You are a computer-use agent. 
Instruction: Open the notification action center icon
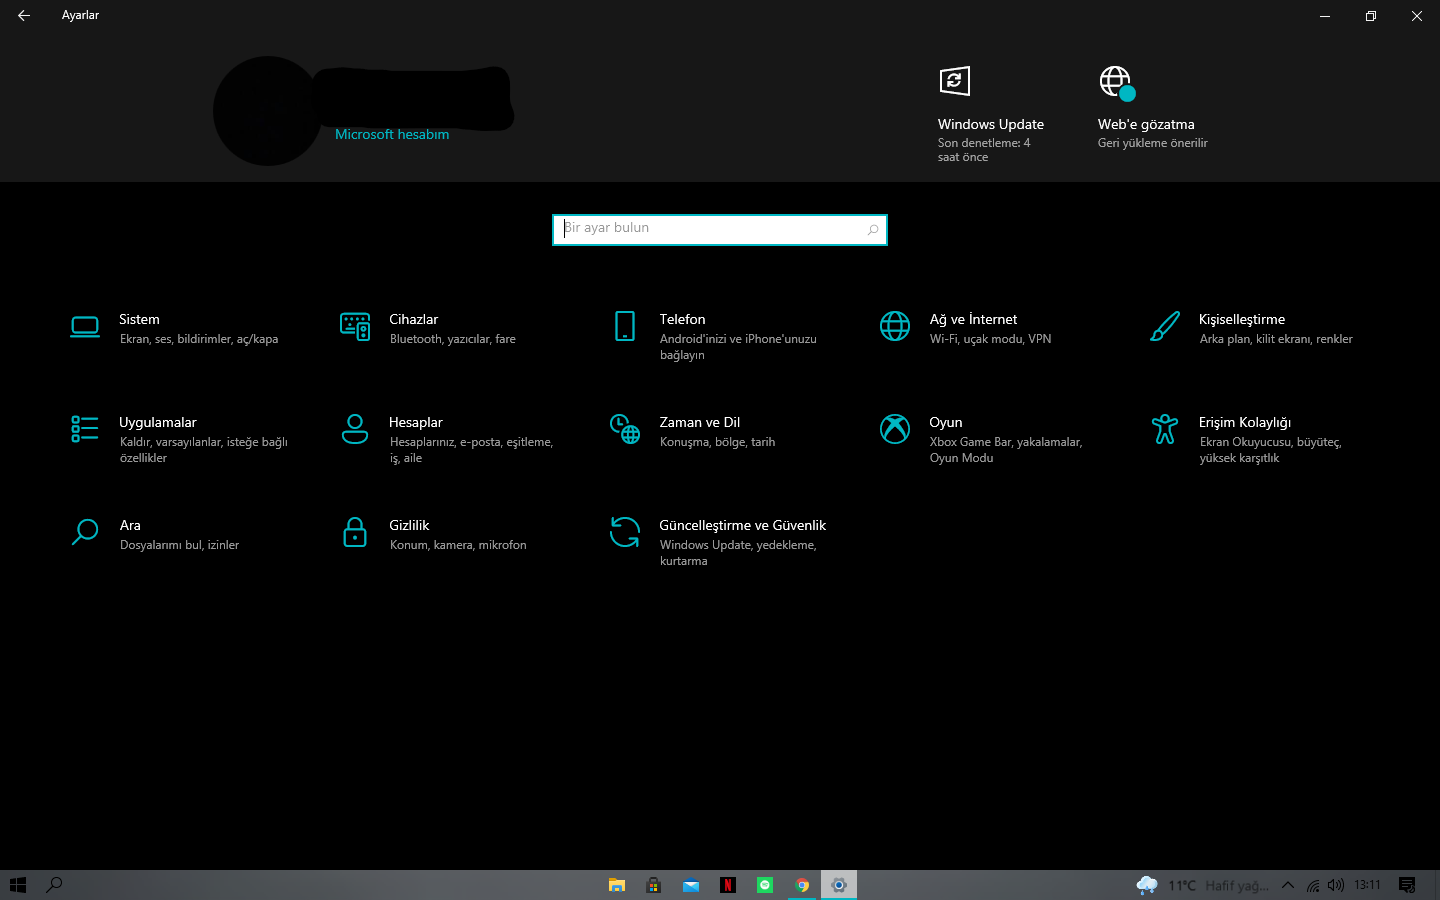click(1407, 885)
